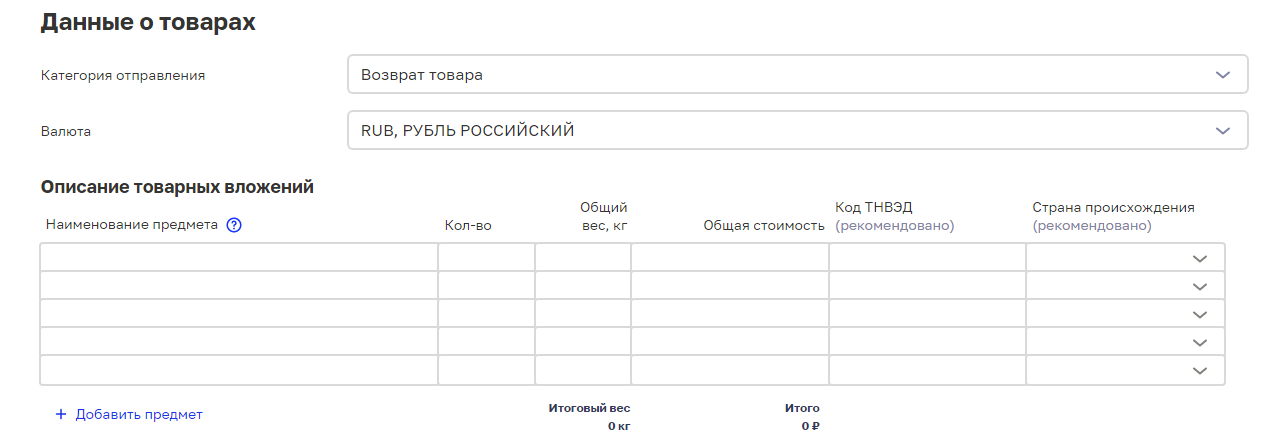
Task: Click the help icon next to Наименование предмета
Action: 235,225
